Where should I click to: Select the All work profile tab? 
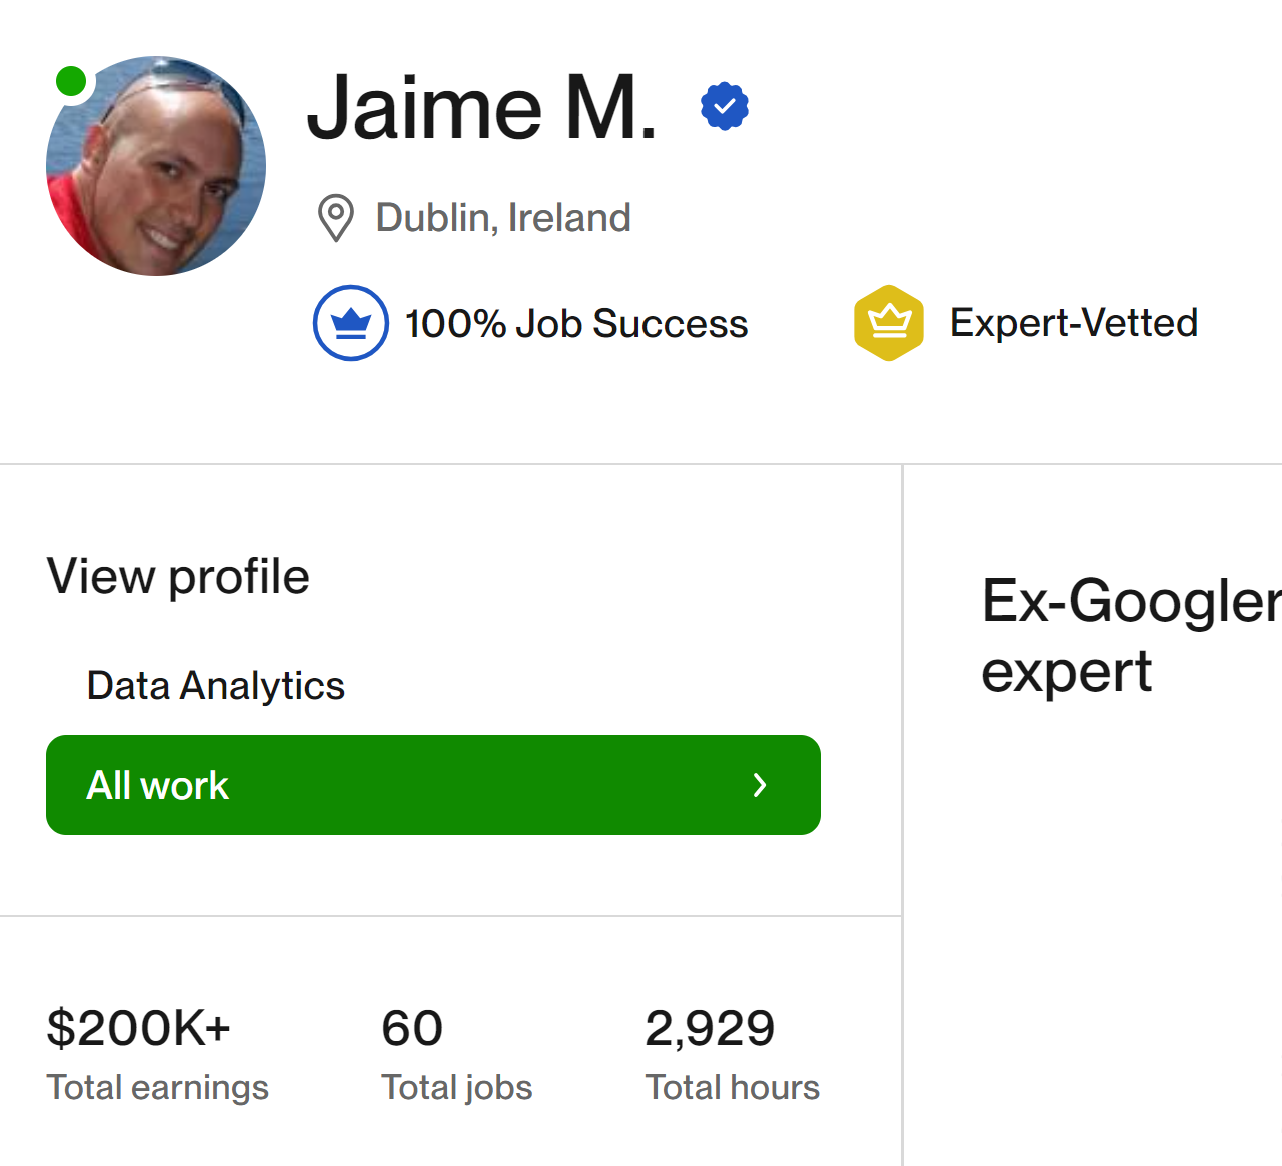(x=433, y=785)
